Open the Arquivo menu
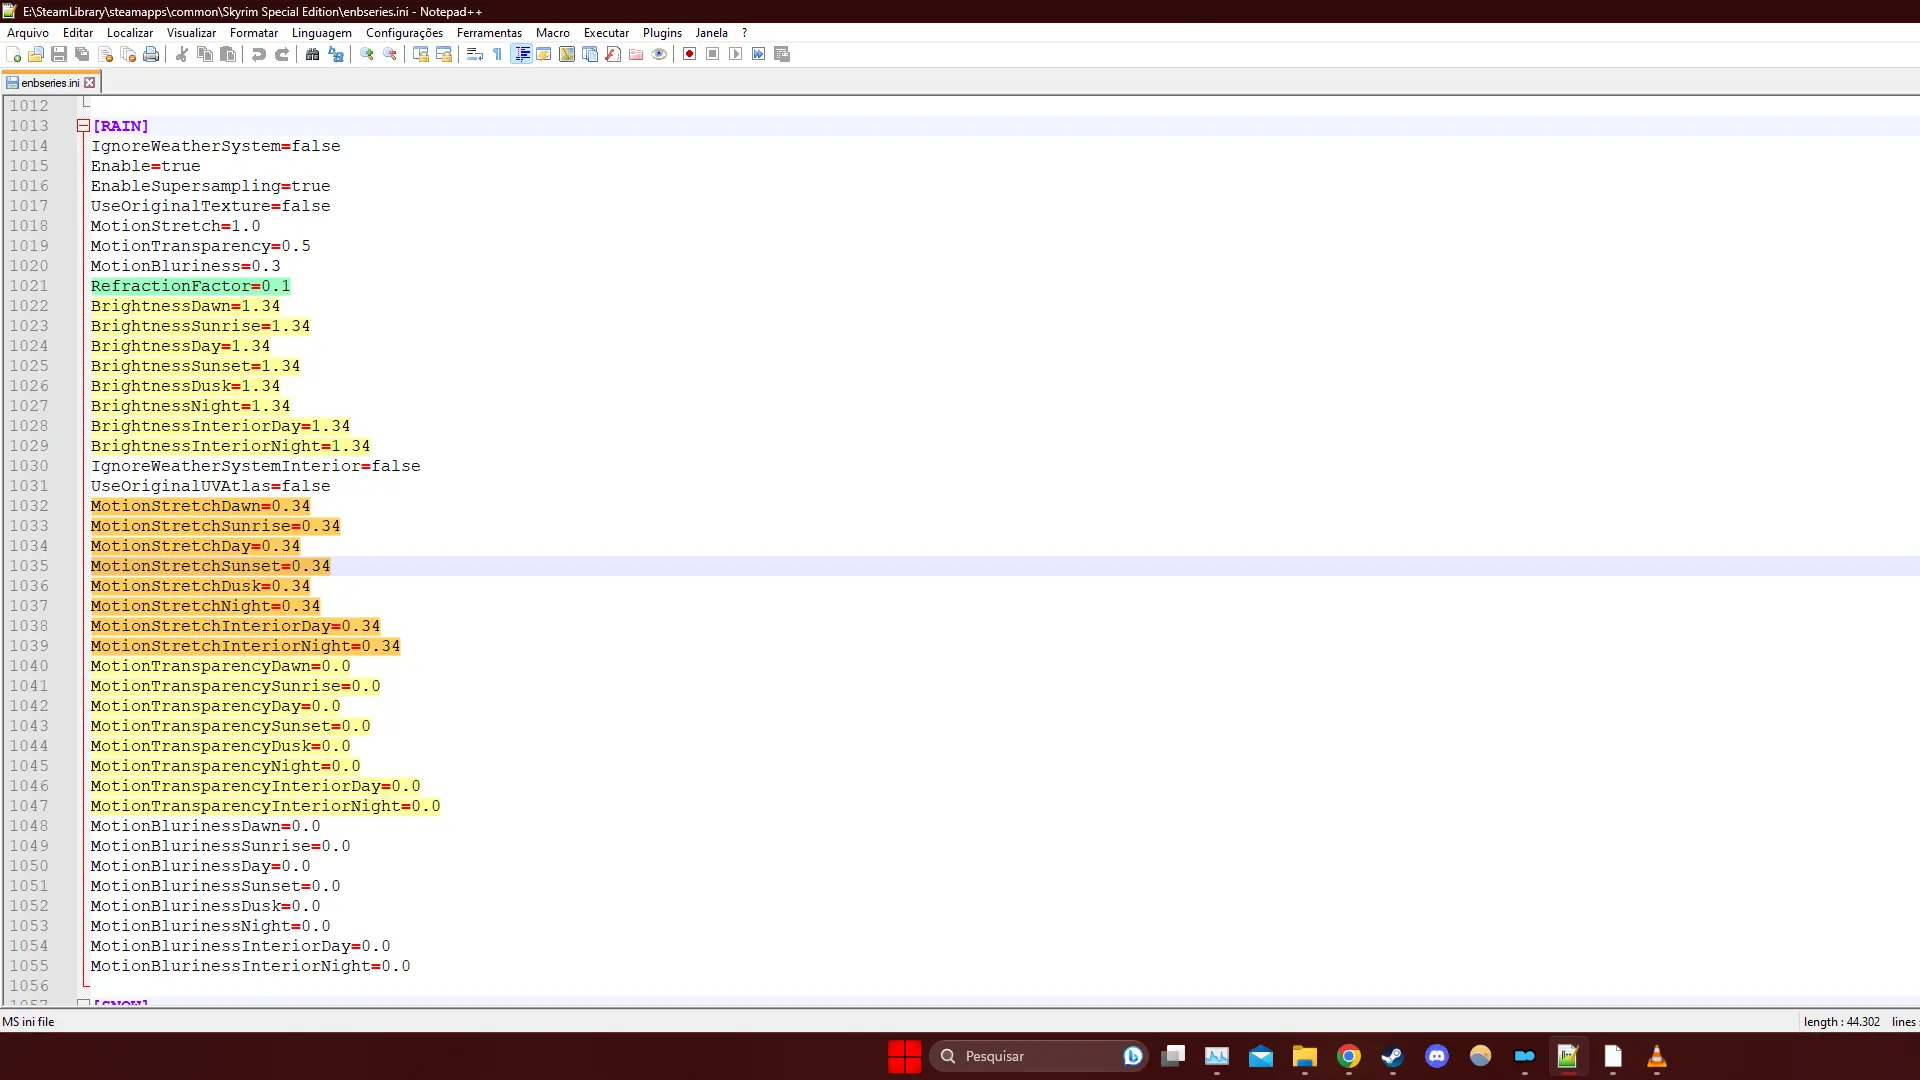The width and height of the screenshot is (1920, 1080). 28,33
